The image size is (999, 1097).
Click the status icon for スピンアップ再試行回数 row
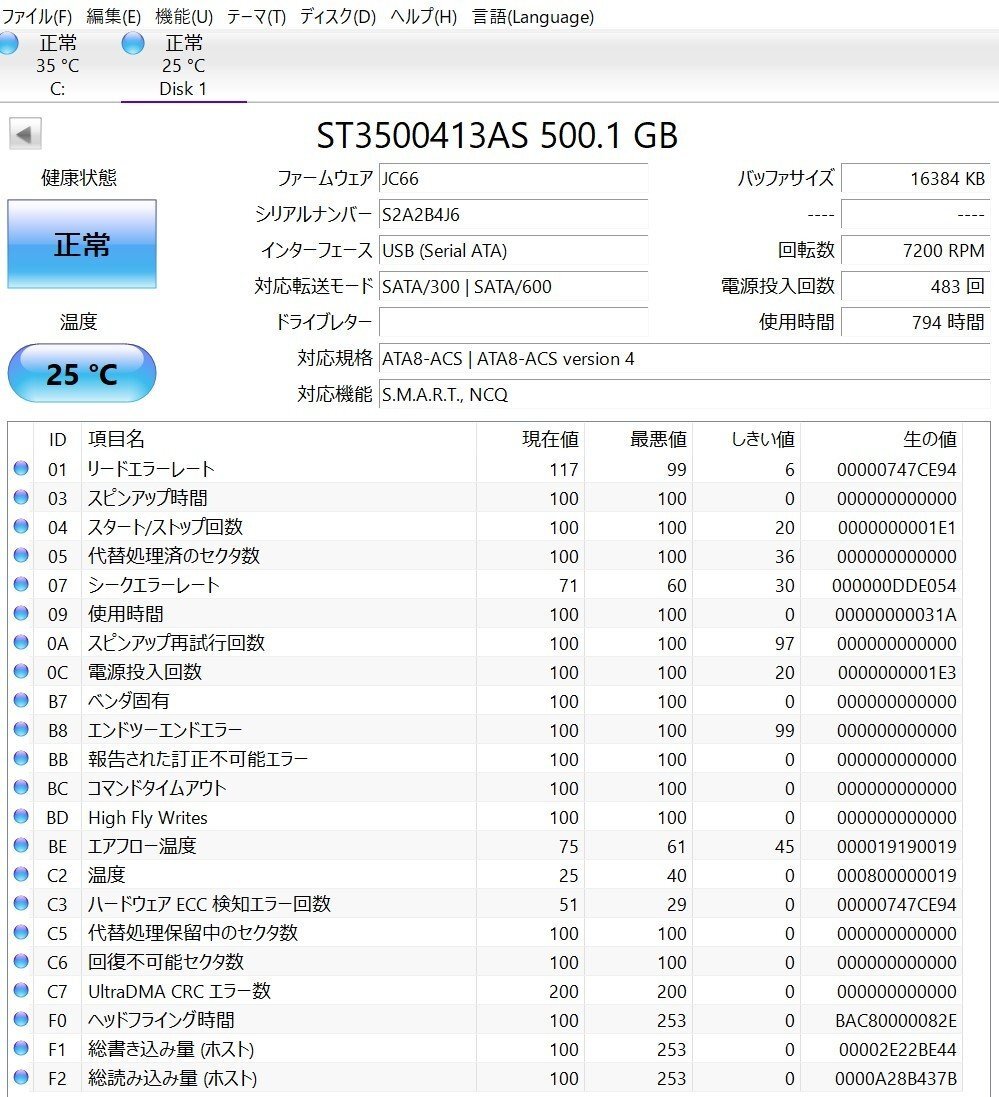[21, 642]
